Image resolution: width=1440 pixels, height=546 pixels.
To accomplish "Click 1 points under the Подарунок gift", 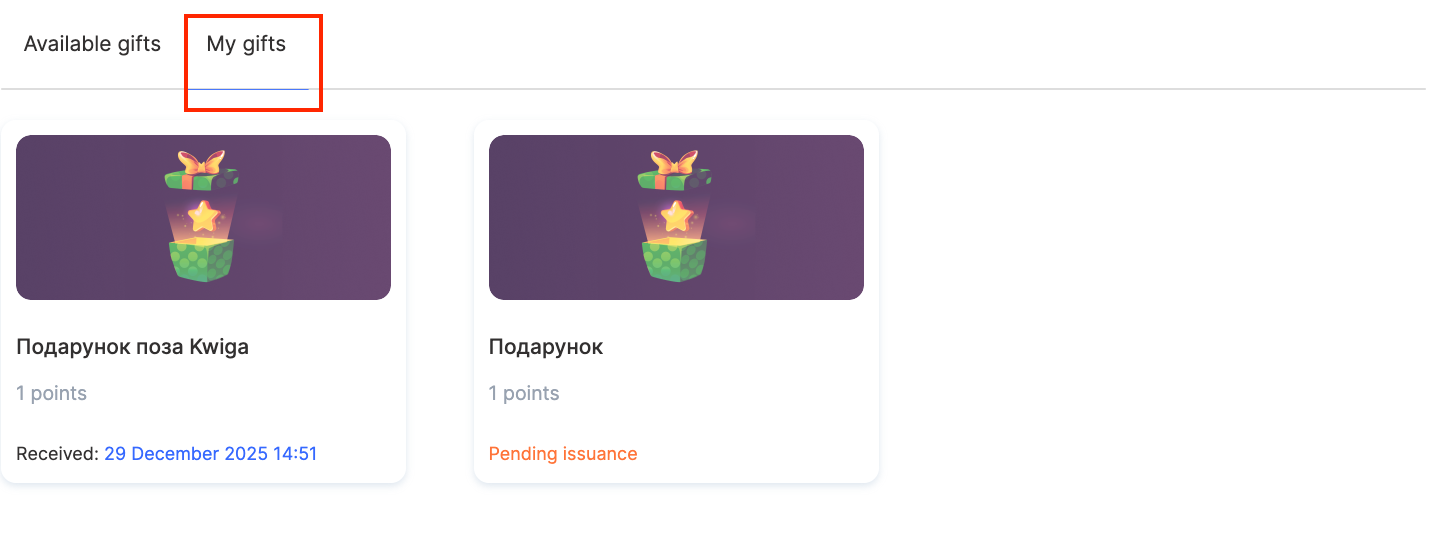I will point(524,393).
